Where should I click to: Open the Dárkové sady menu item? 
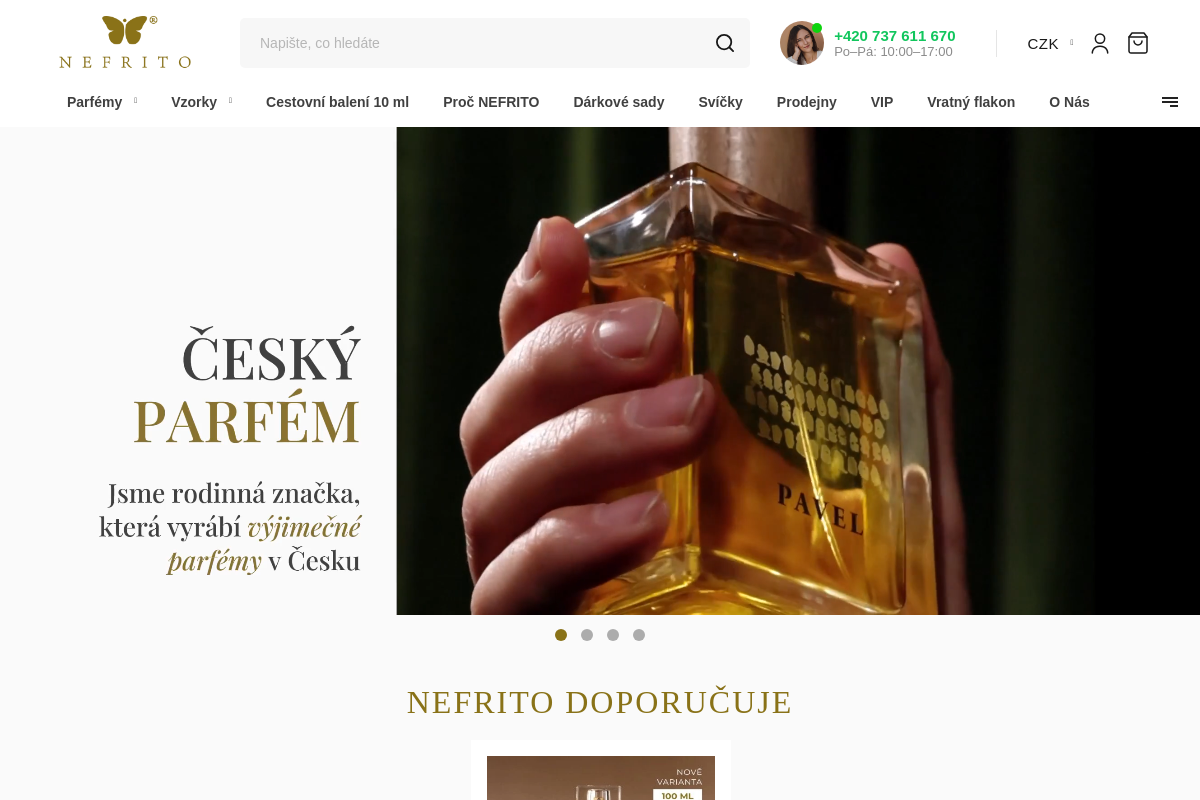[618, 102]
